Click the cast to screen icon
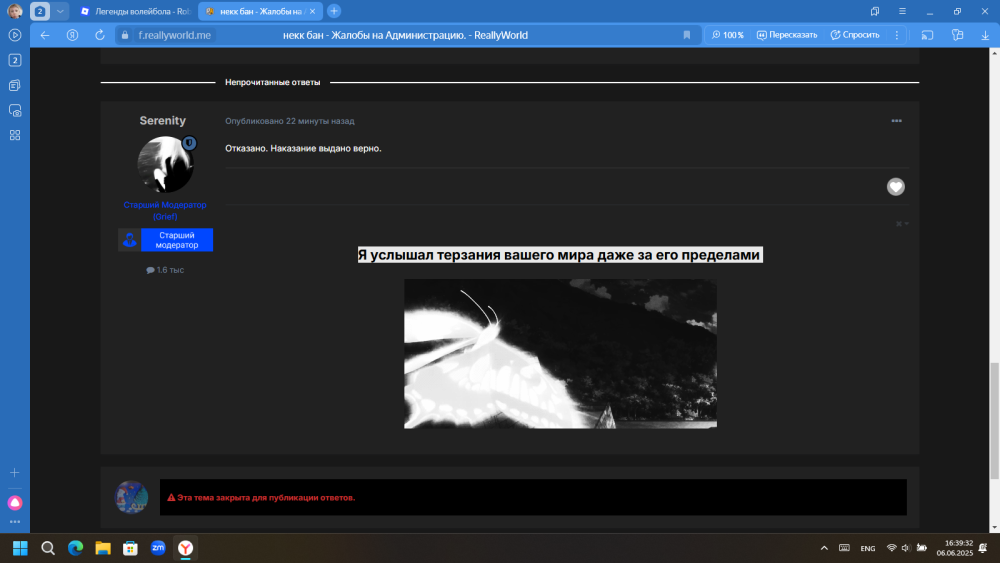This screenshot has width=1000, height=563. [x=927, y=35]
